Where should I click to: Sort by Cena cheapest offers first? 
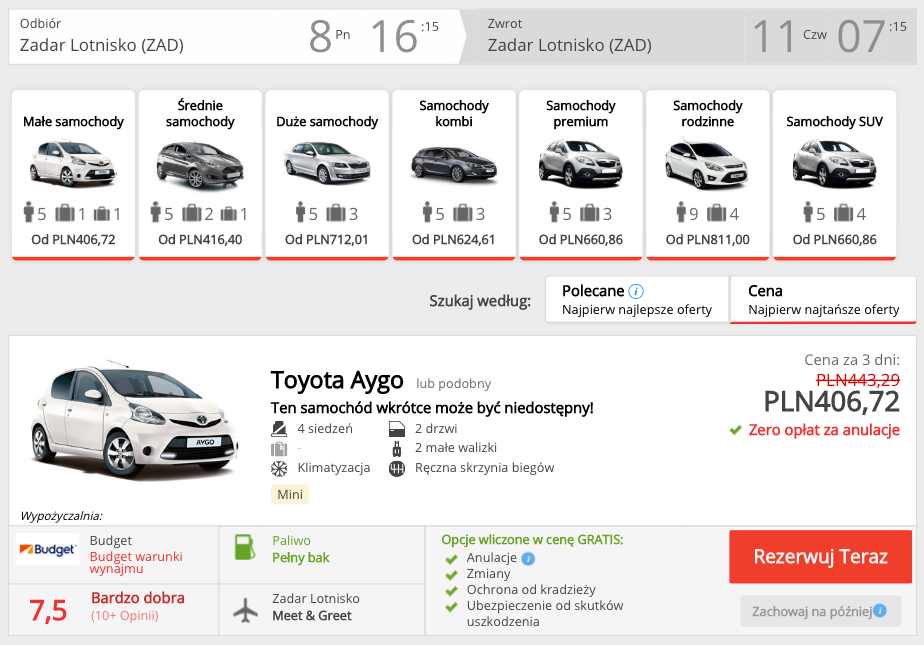[x=823, y=299]
